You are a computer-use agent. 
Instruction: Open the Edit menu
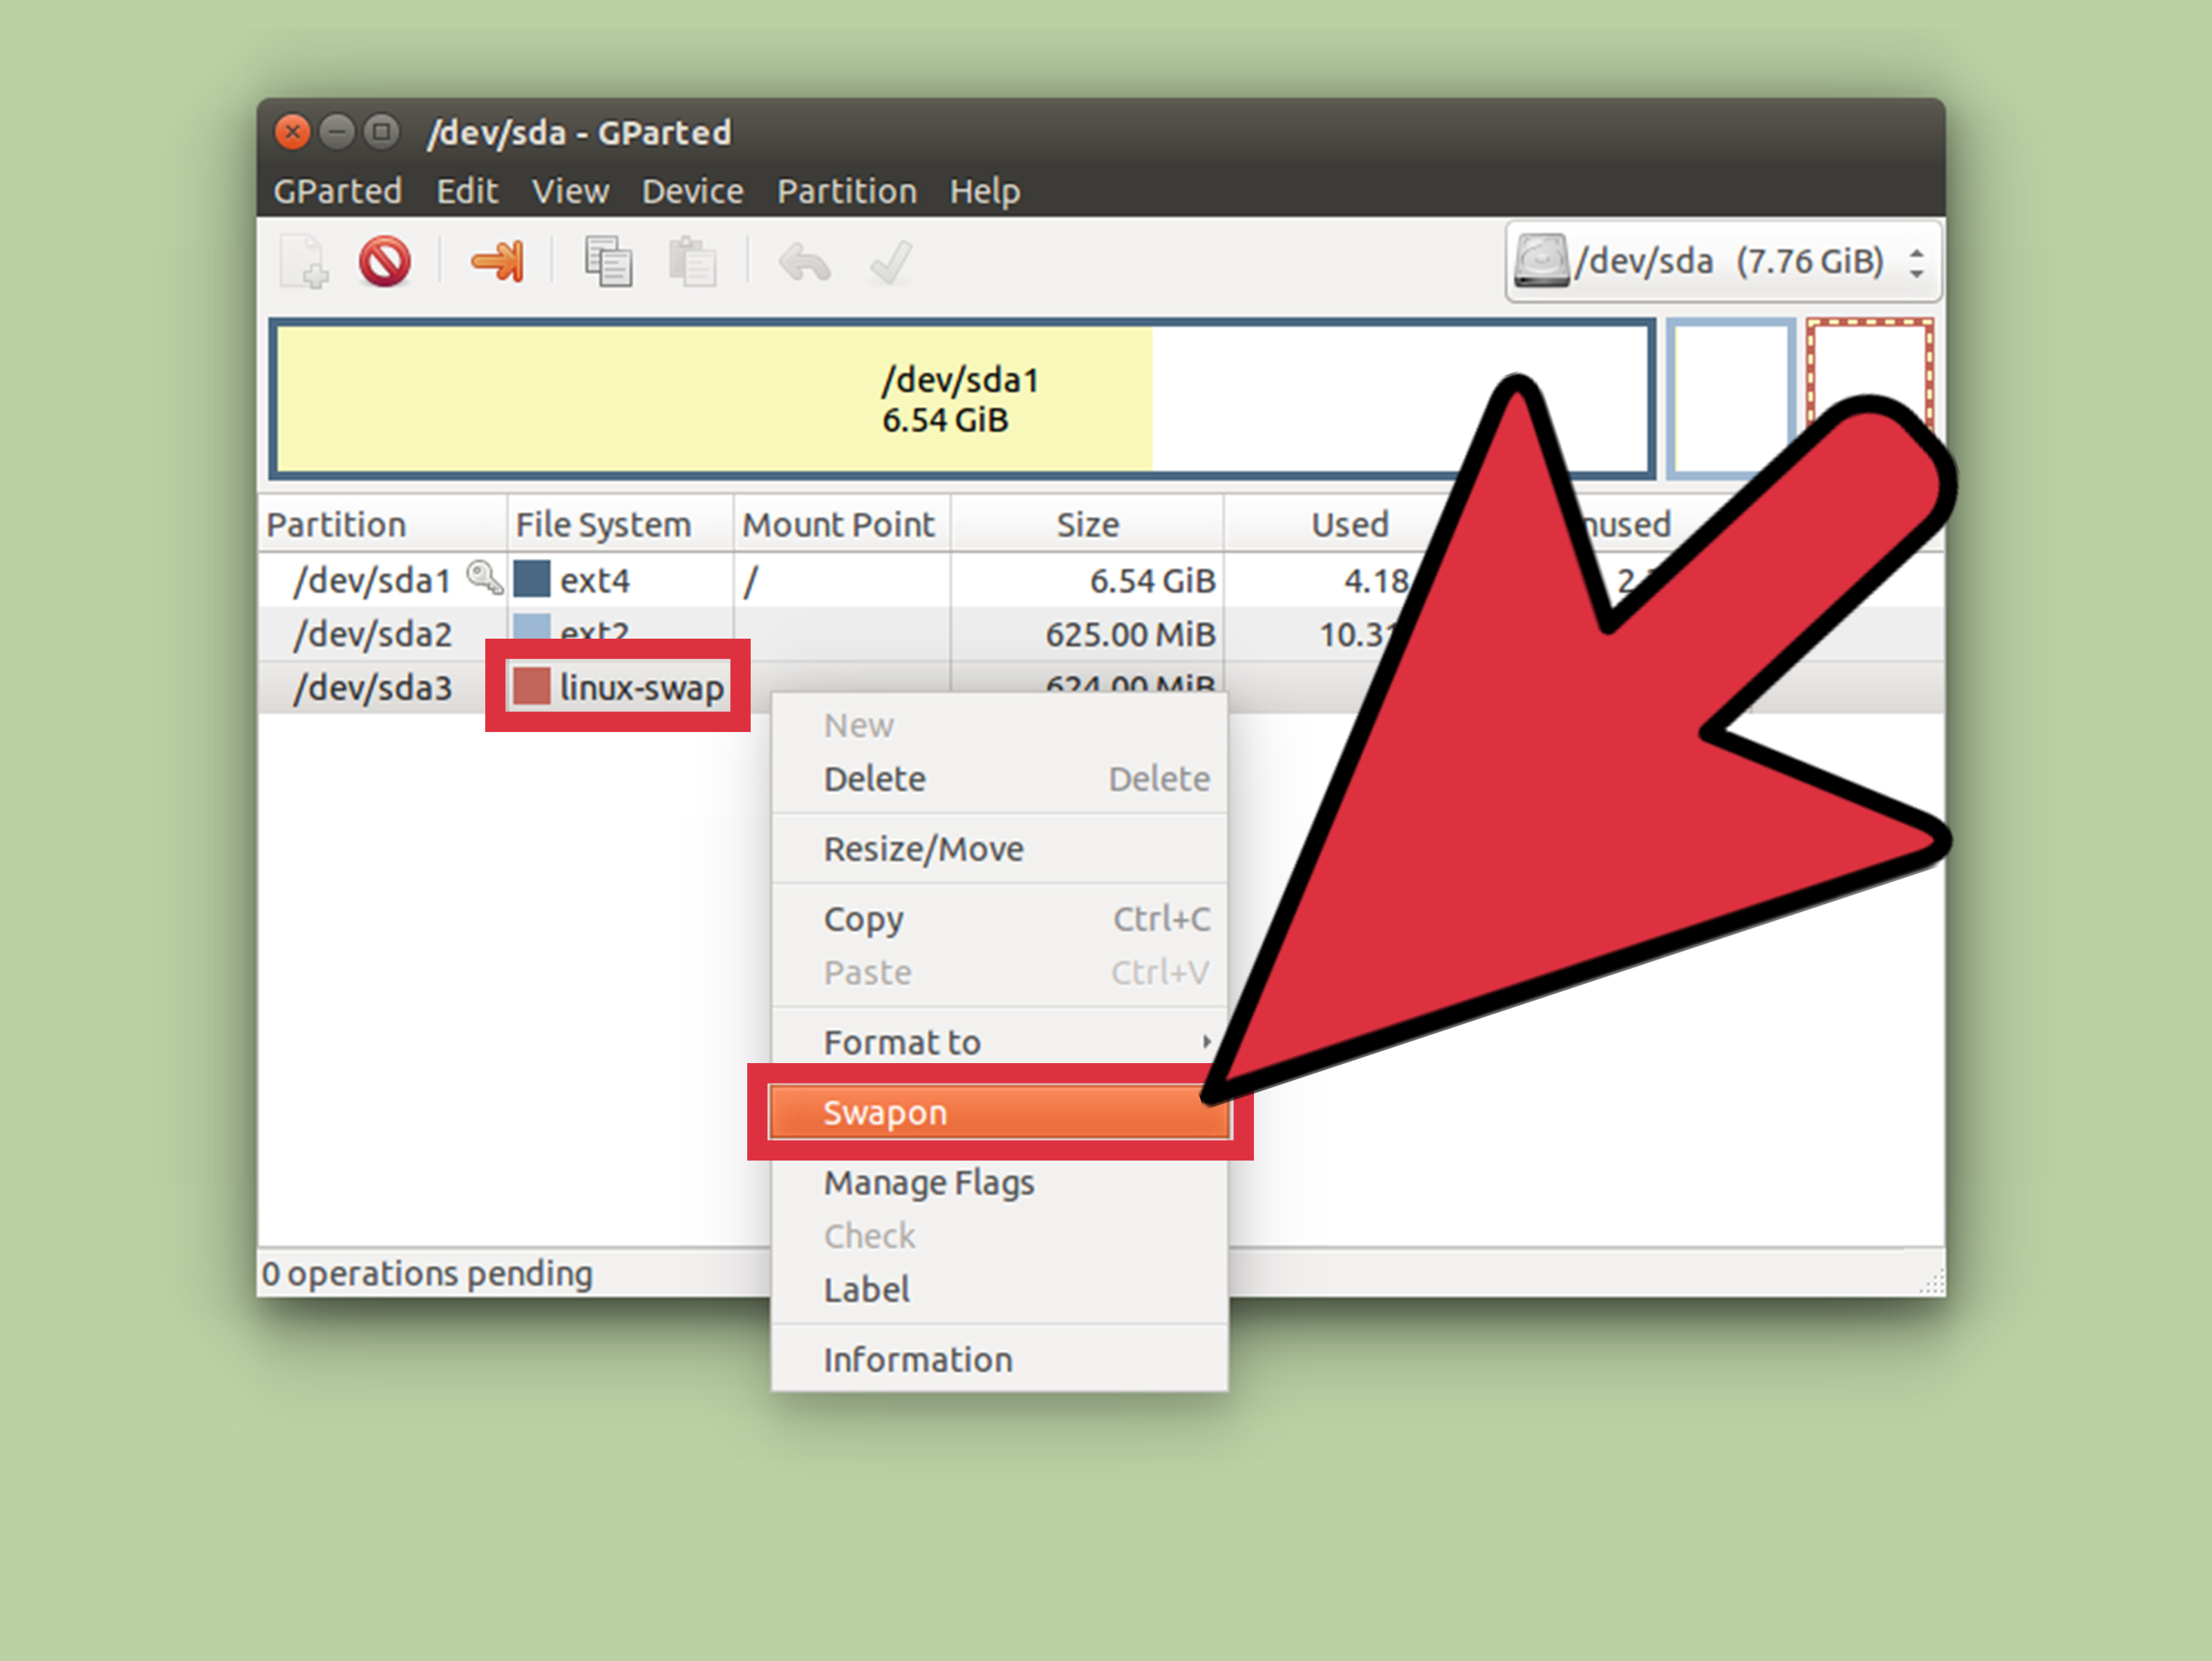467,191
